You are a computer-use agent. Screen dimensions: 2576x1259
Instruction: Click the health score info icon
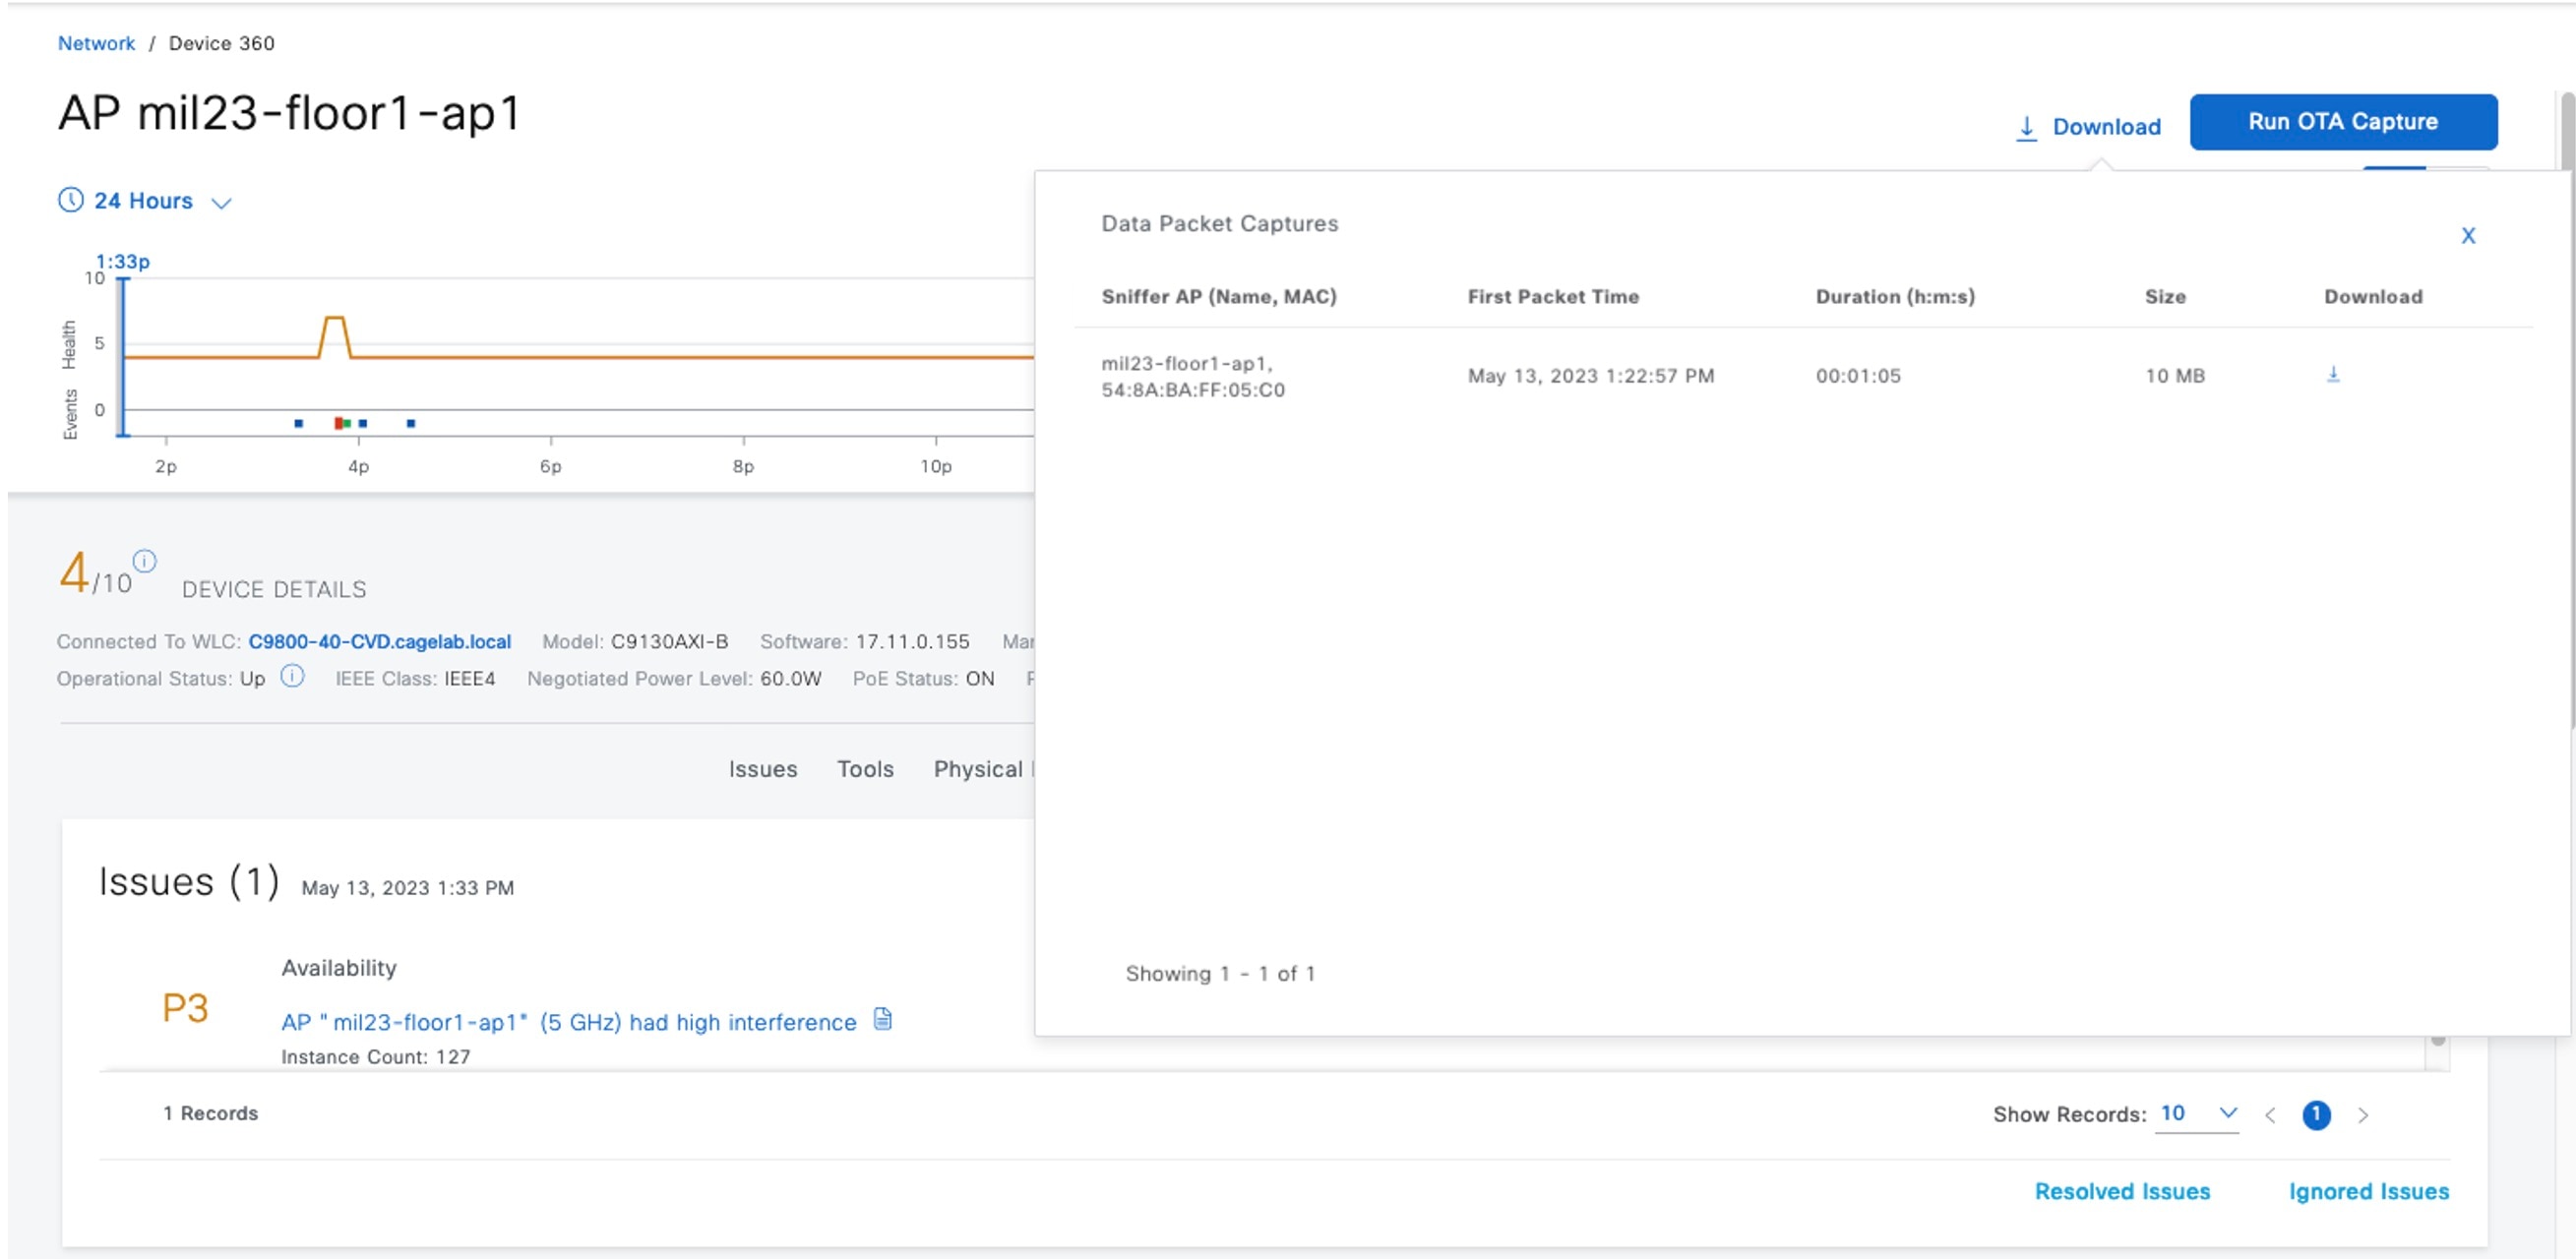145,561
